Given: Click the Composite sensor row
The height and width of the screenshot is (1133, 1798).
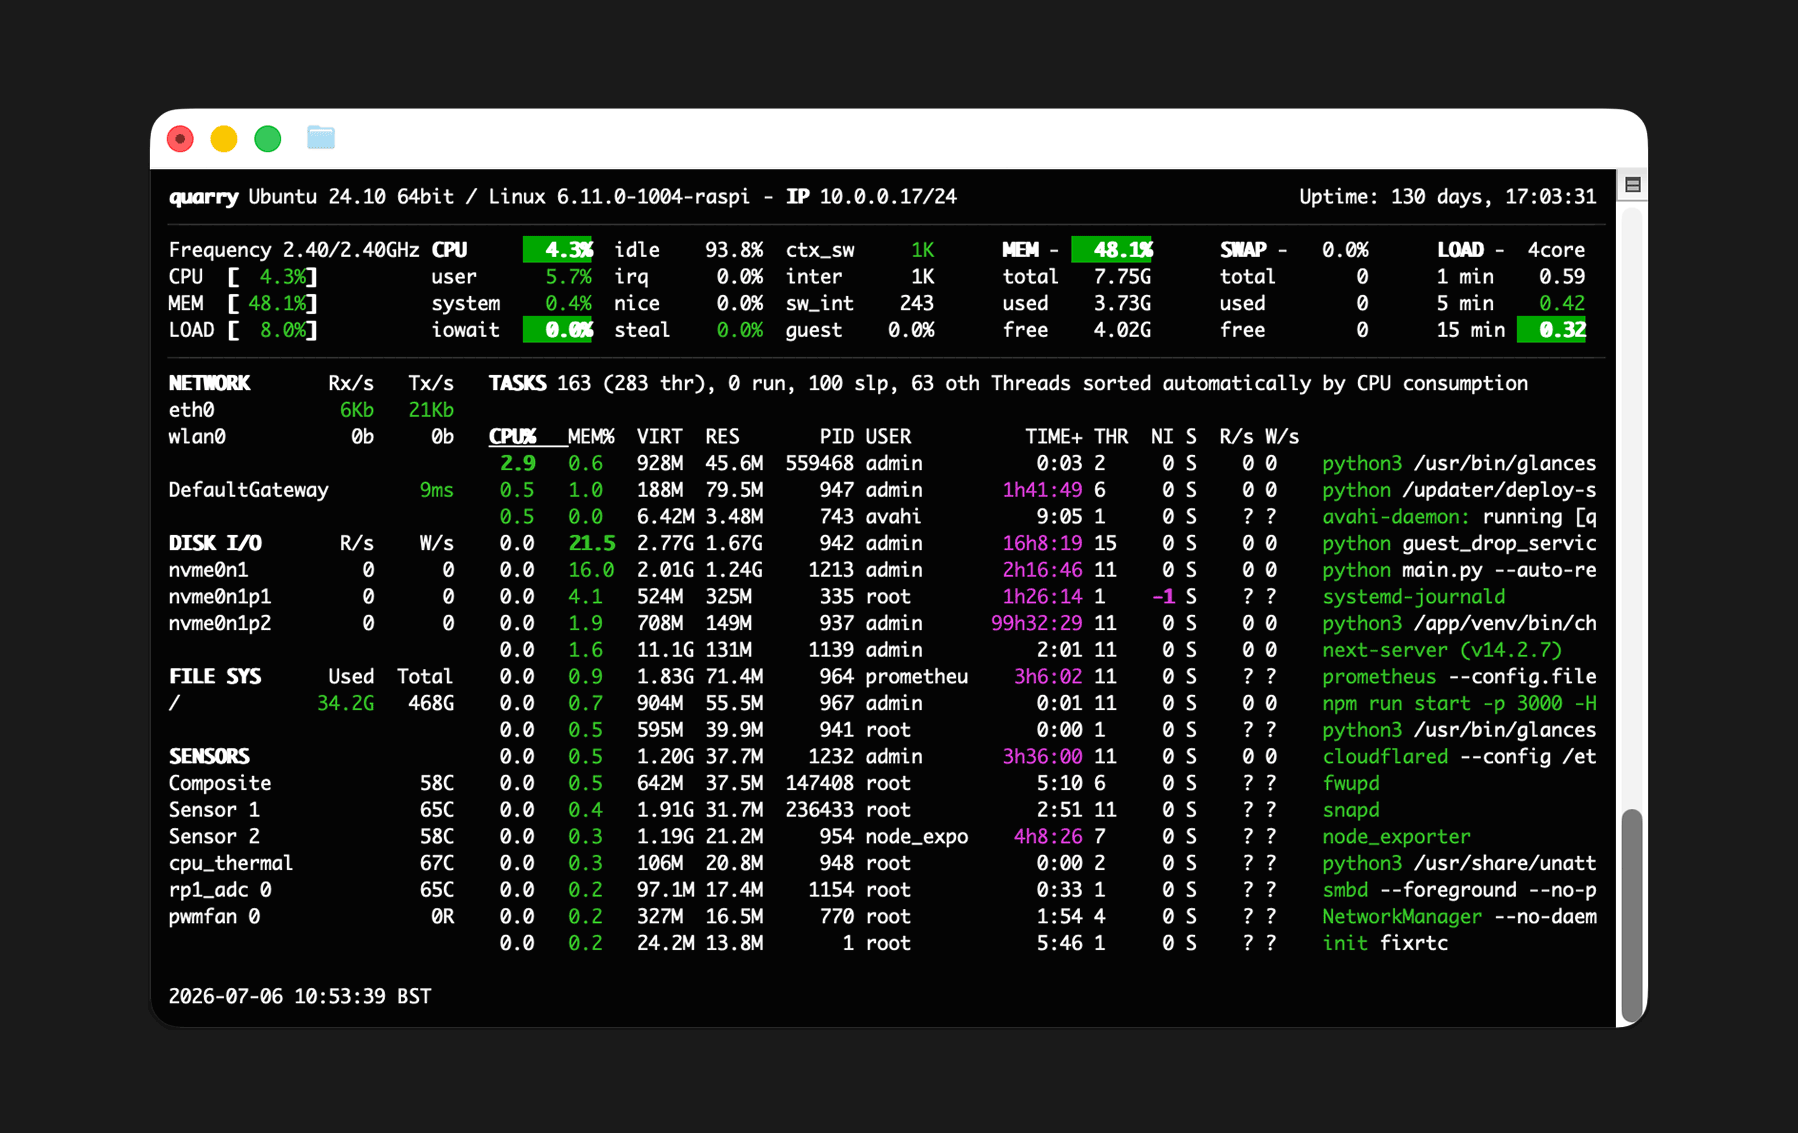Looking at the screenshot, I should [x=311, y=784].
